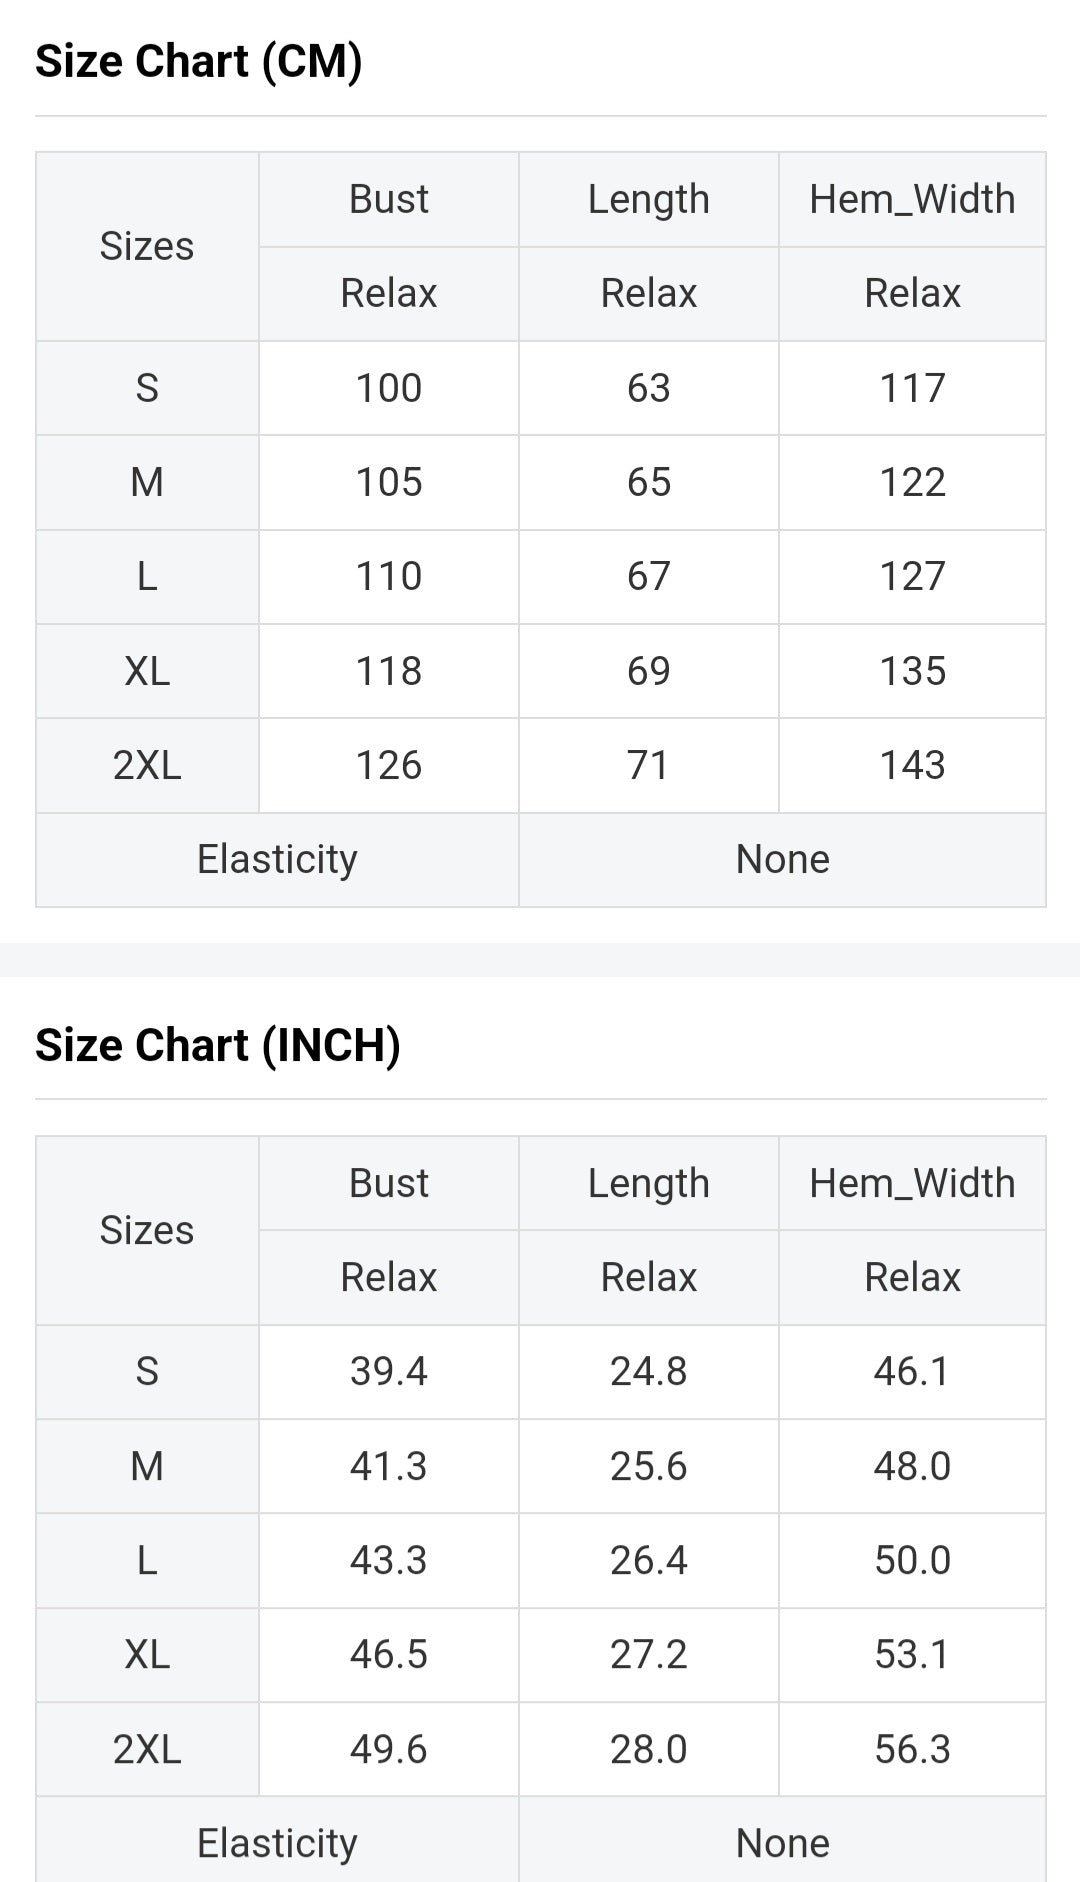Click the Elasticity label in CM chart

point(277,859)
